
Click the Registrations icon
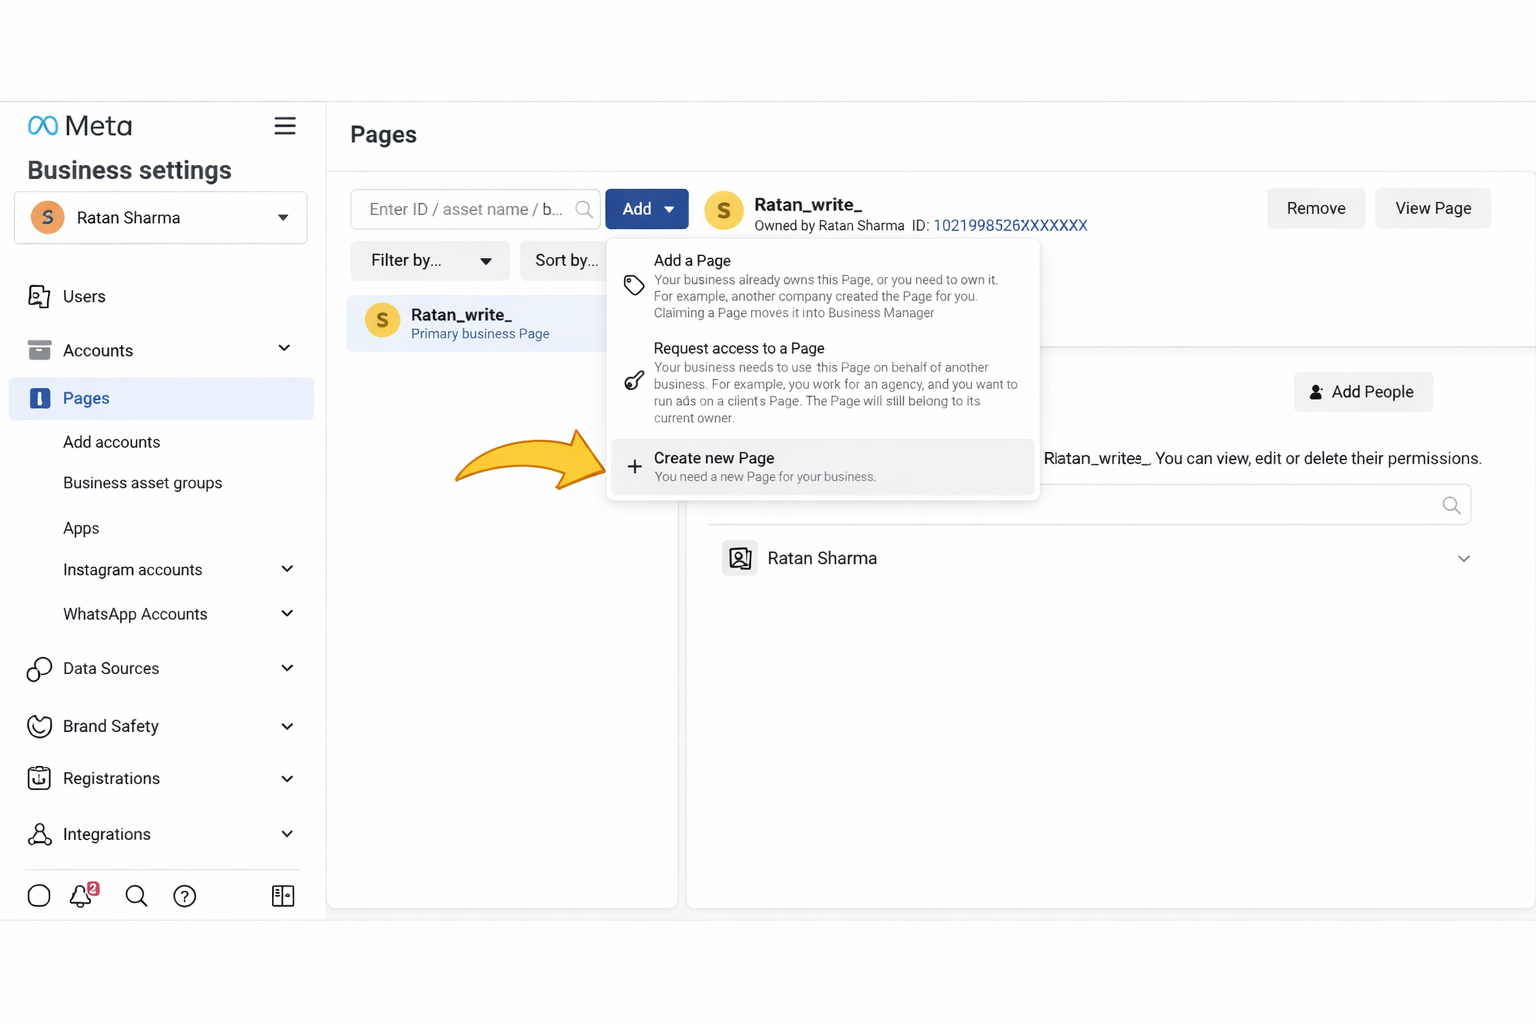pyautogui.click(x=39, y=778)
